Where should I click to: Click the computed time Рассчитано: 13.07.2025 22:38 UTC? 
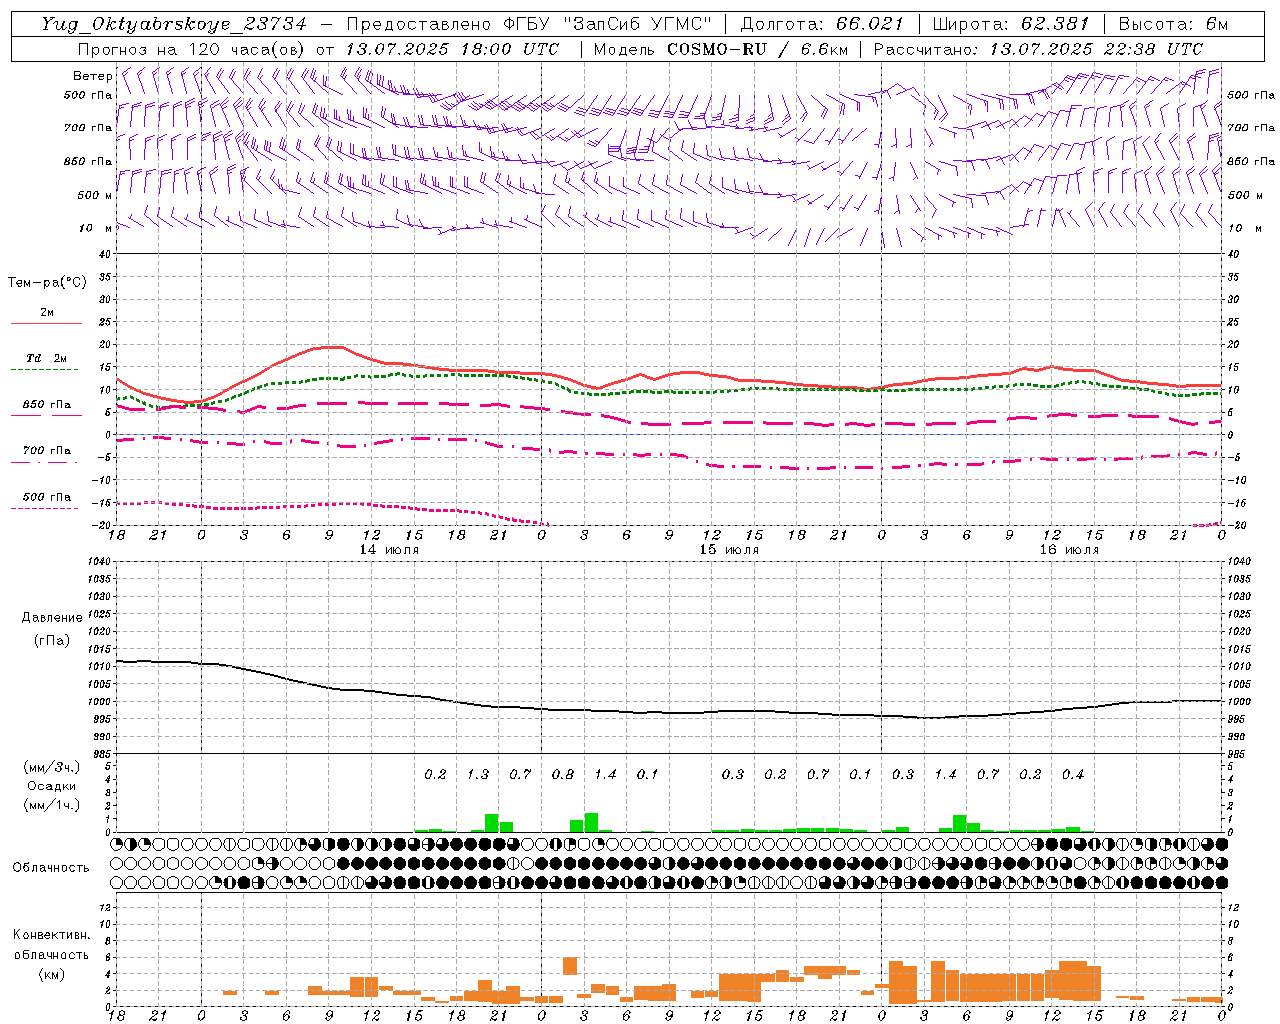[x=1038, y=49]
